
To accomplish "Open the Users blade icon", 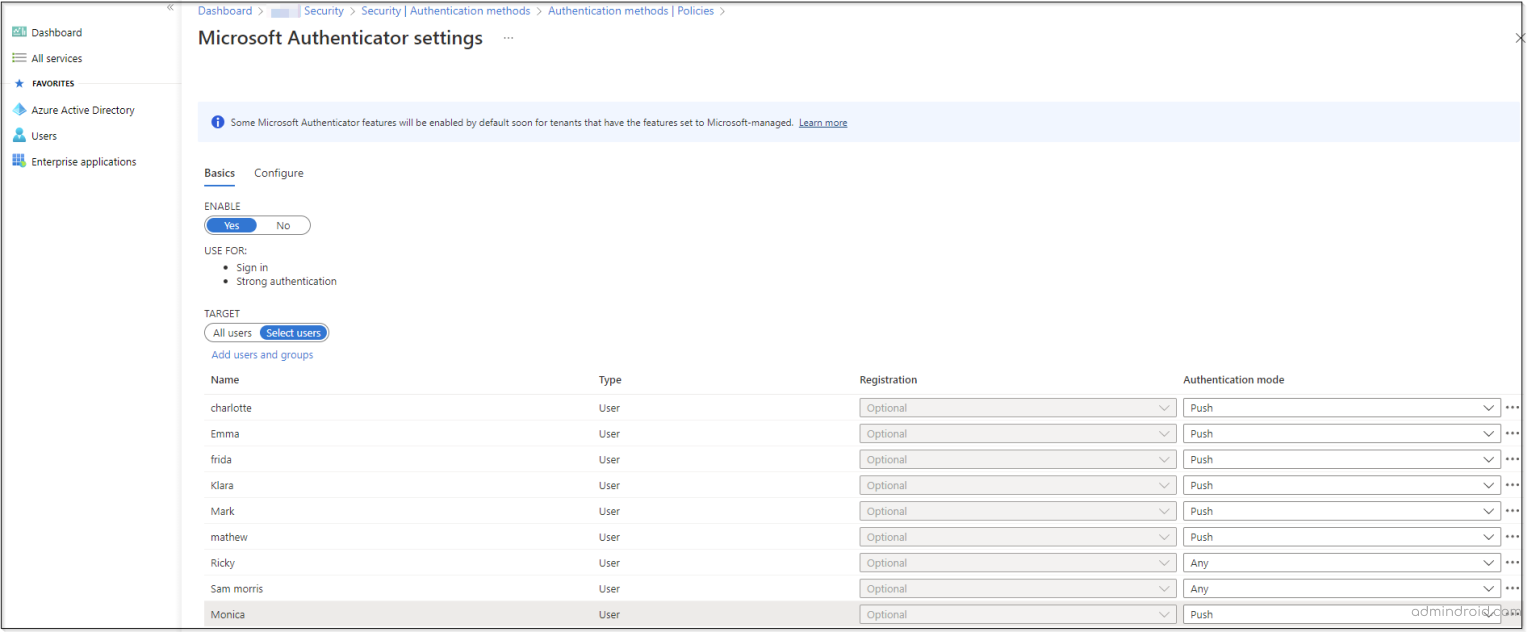I will click(20, 135).
